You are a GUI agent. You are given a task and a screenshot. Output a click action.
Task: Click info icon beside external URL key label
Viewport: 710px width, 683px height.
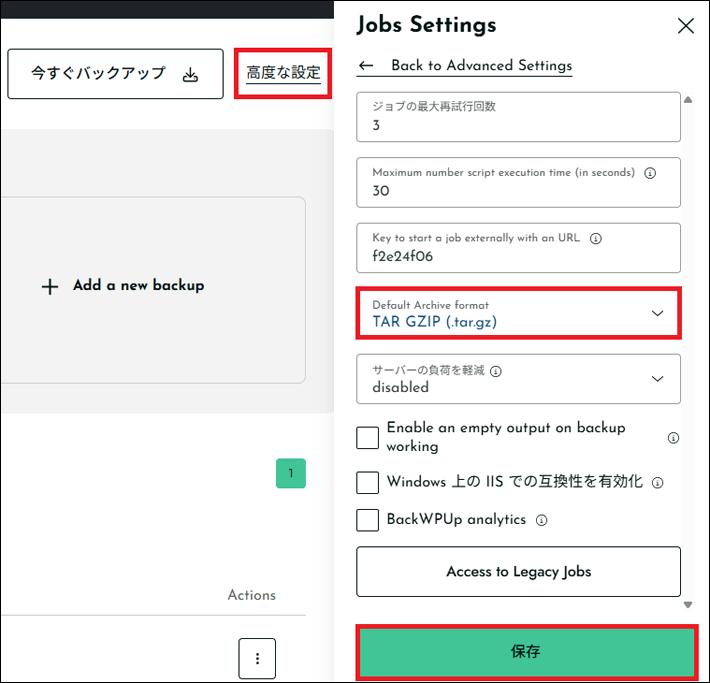(596, 239)
